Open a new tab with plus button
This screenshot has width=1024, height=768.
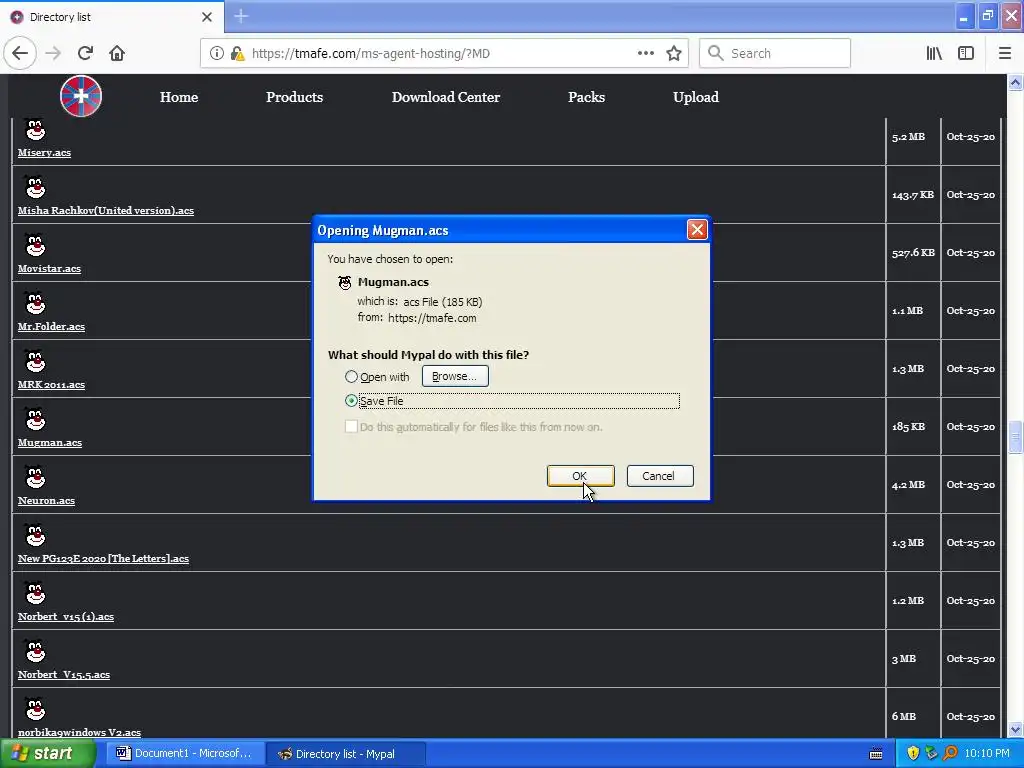pyautogui.click(x=241, y=16)
